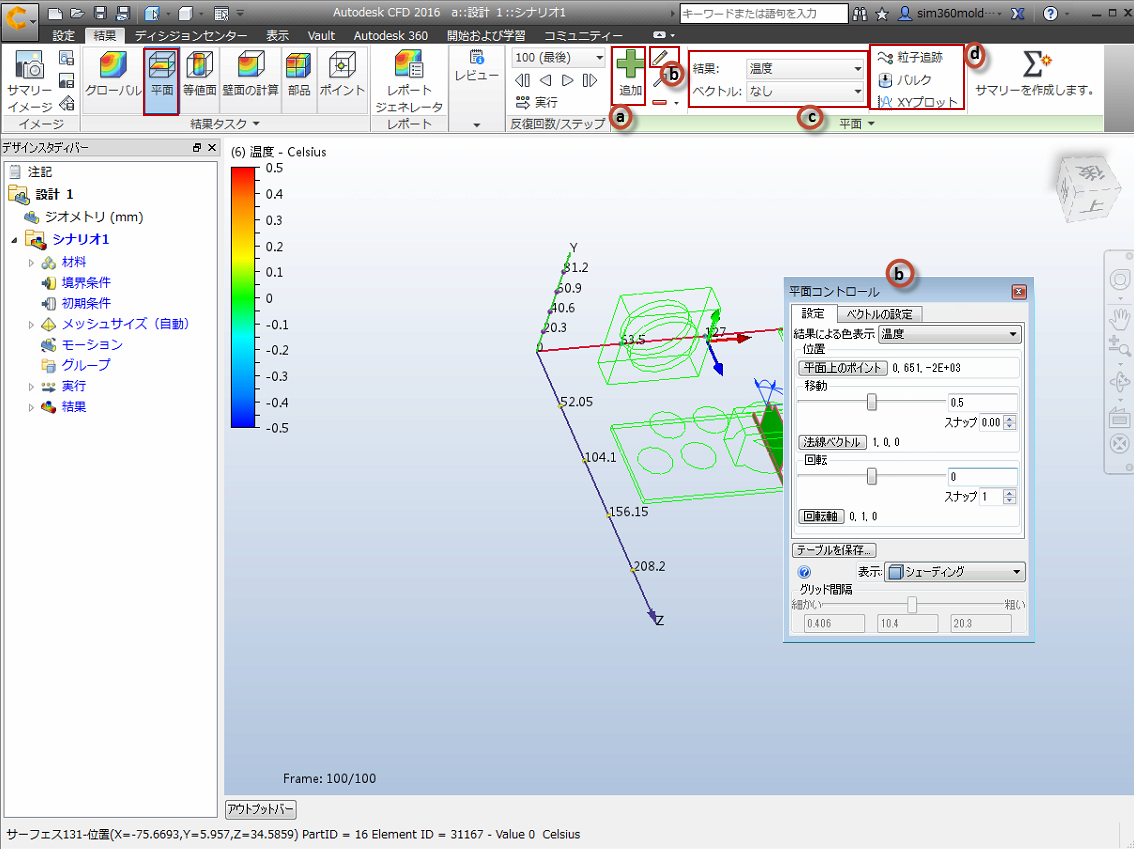Start Particle Trace (粒子追跡)
Image resolution: width=1135 pixels, height=849 pixels.
[x=911, y=57]
